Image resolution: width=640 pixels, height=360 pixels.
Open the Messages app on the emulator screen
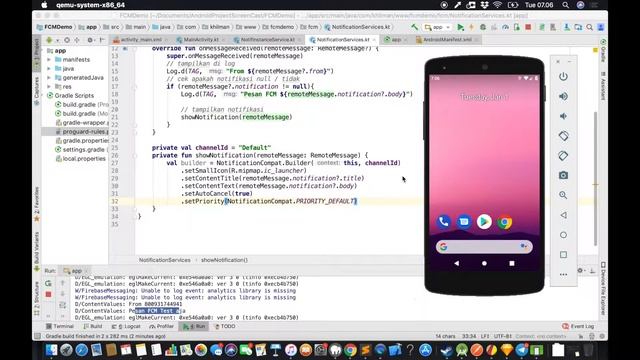464,222
